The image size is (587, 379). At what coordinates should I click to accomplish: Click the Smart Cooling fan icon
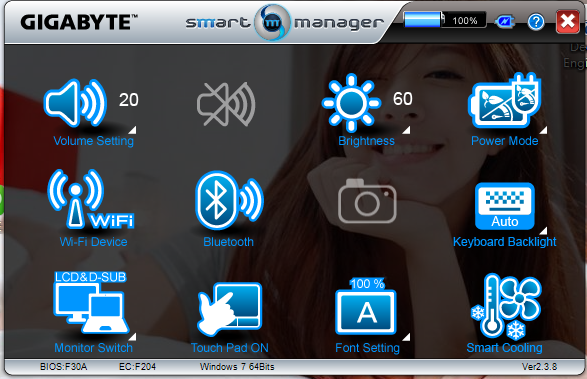[505, 306]
